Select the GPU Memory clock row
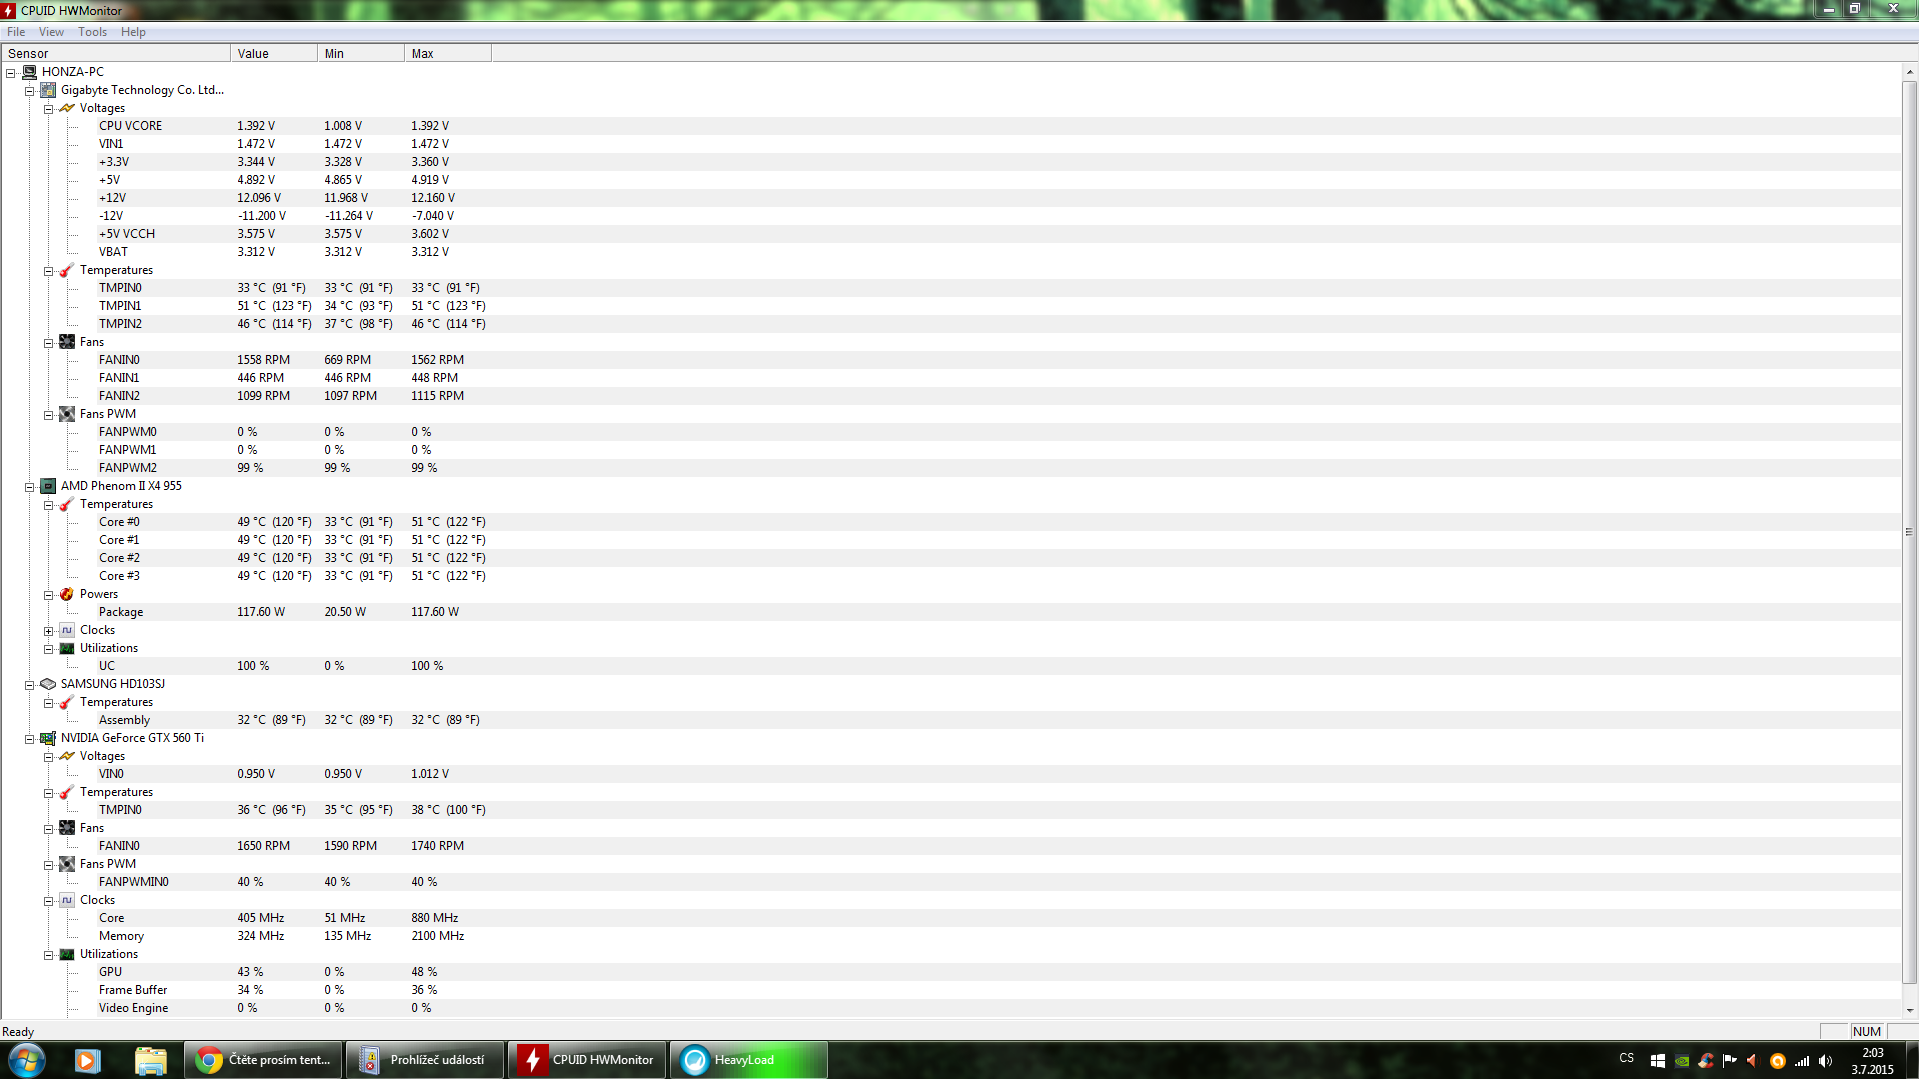The image size is (1919, 1079). (x=950, y=936)
